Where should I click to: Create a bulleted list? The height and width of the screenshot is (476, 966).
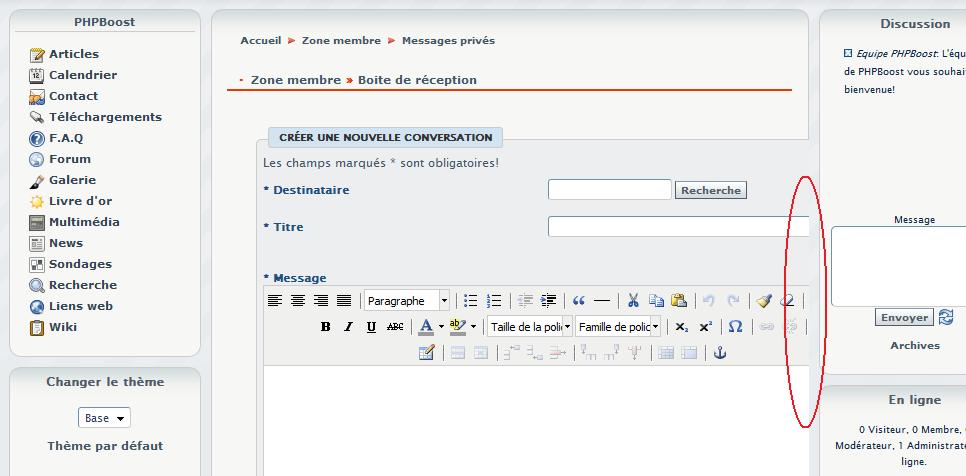click(x=471, y=301)
